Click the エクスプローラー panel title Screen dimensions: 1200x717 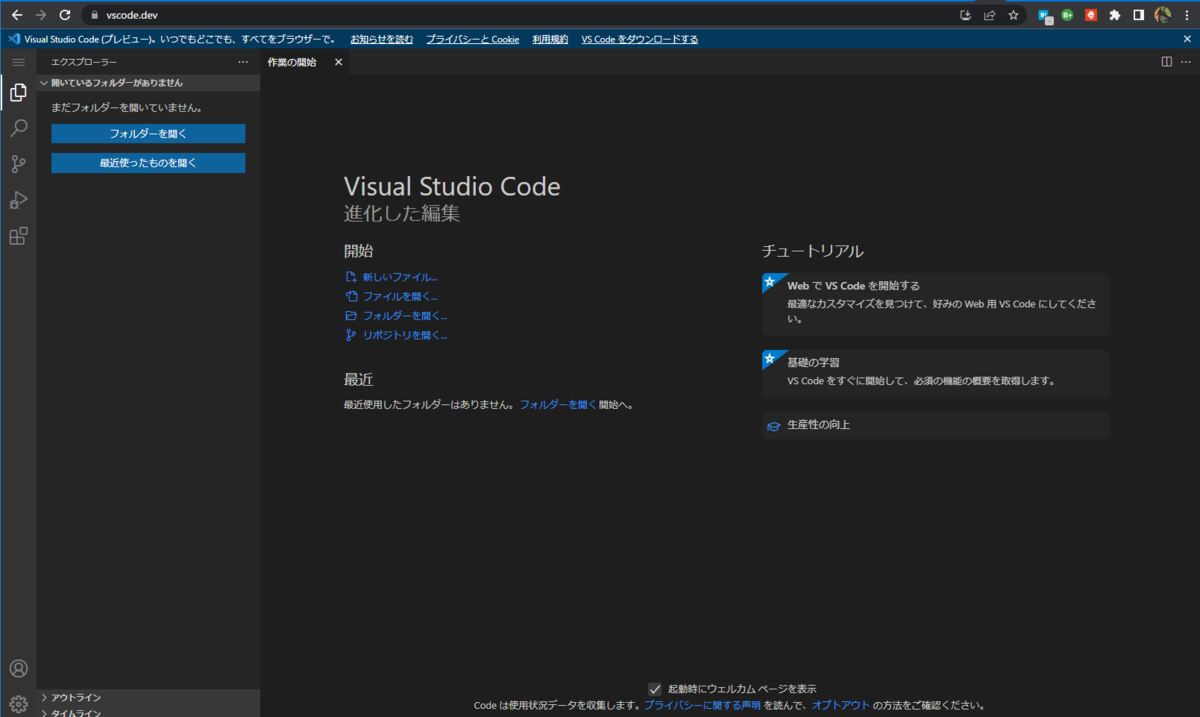click(84, 62)
